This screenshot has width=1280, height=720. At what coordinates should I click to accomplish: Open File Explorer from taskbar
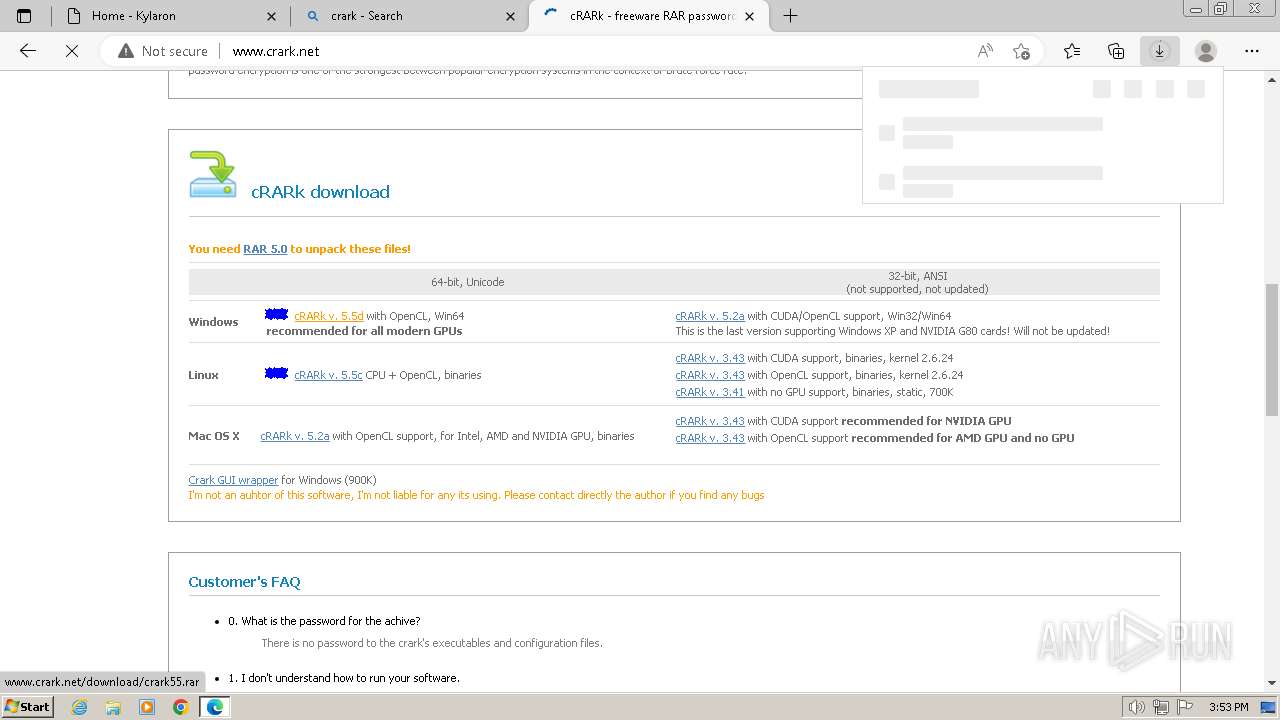pyautogui.click(x=113, y=707)
